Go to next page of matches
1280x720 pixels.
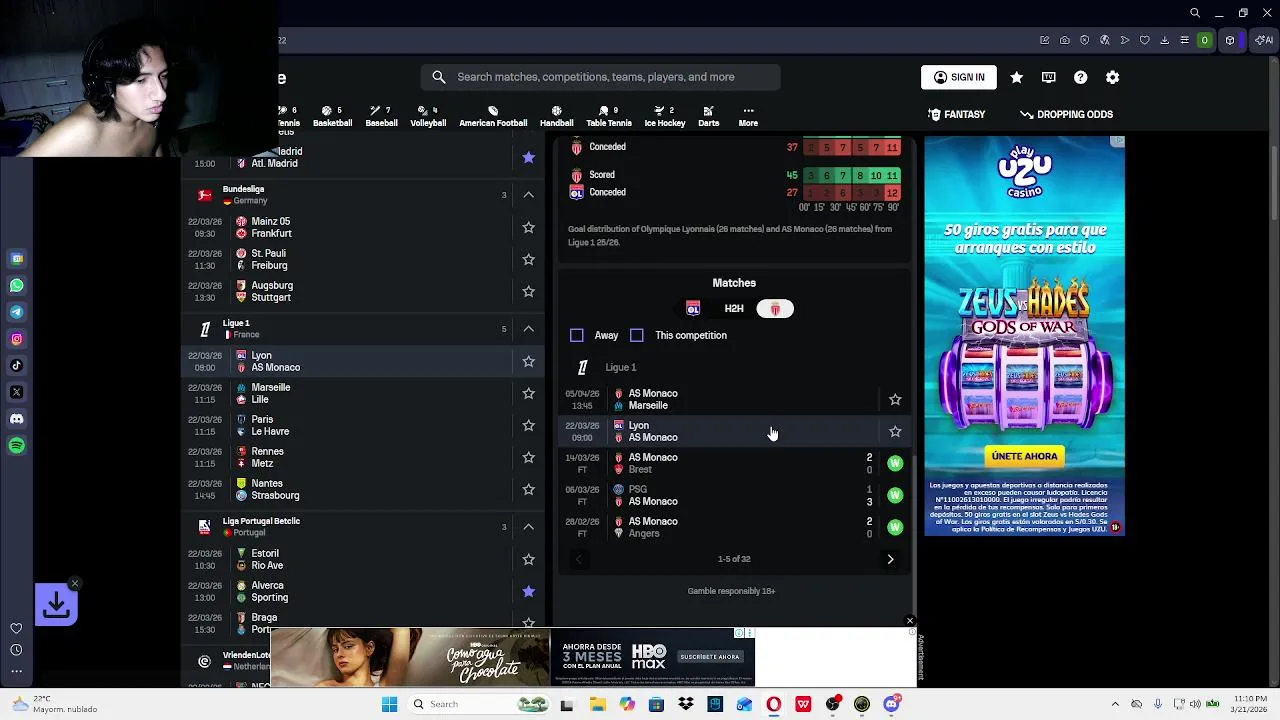pyautogui.click(x=890, y=559)
